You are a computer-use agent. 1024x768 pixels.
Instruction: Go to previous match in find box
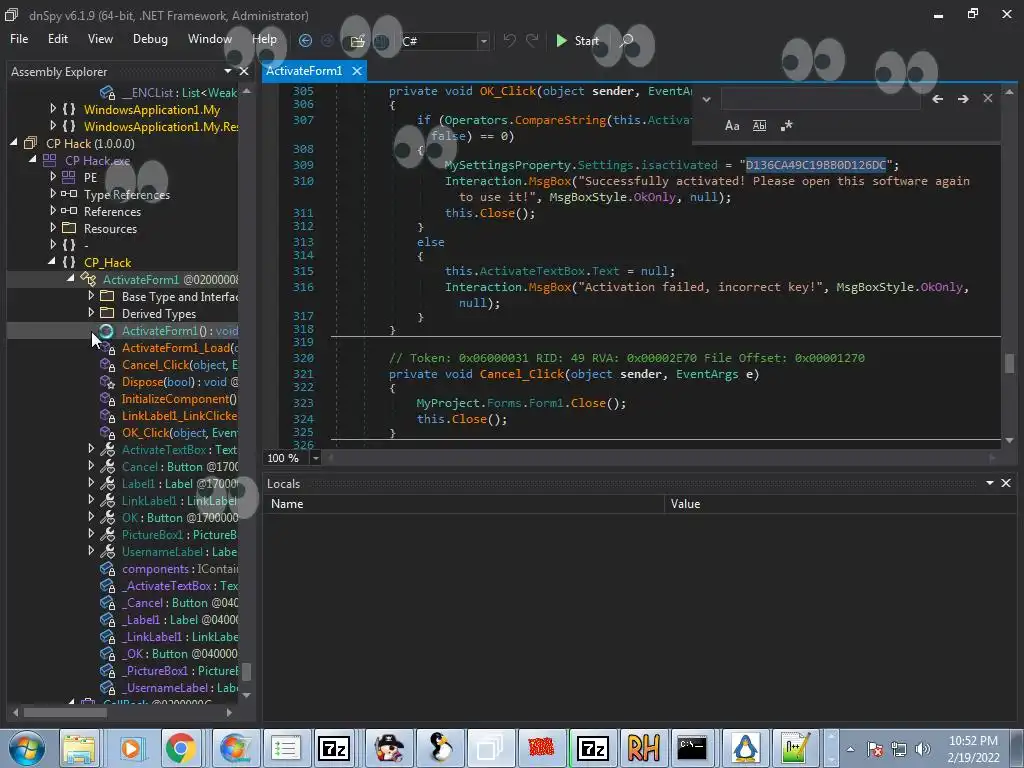[x=937, y=99]
